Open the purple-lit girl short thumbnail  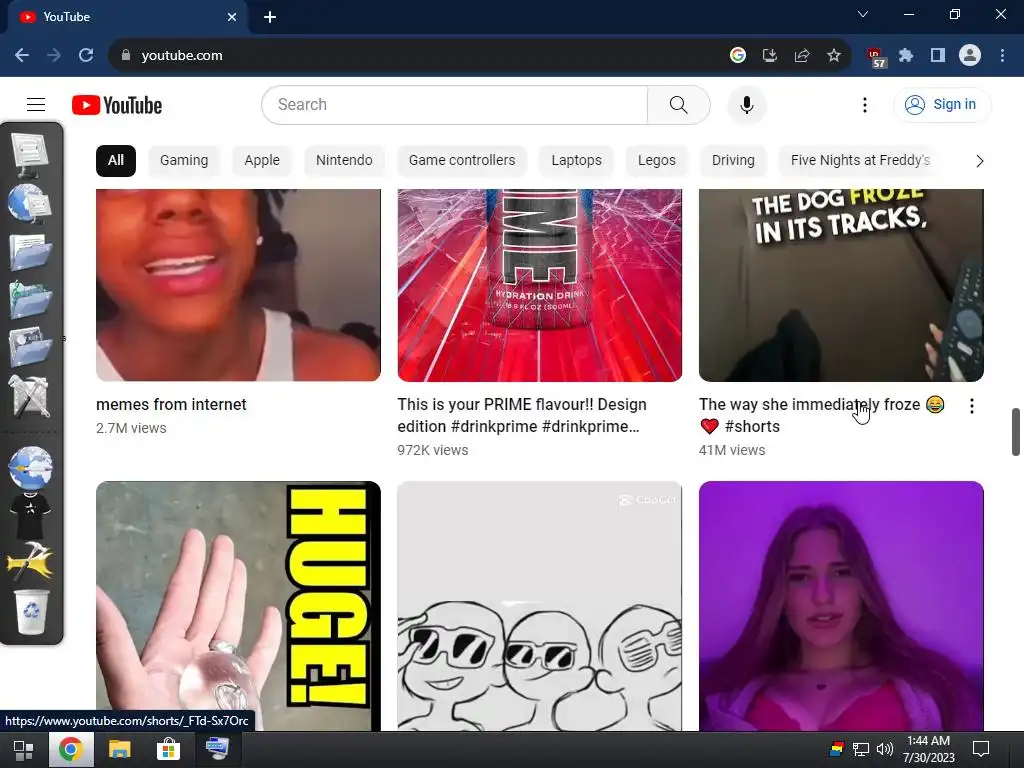pos(841,606)
